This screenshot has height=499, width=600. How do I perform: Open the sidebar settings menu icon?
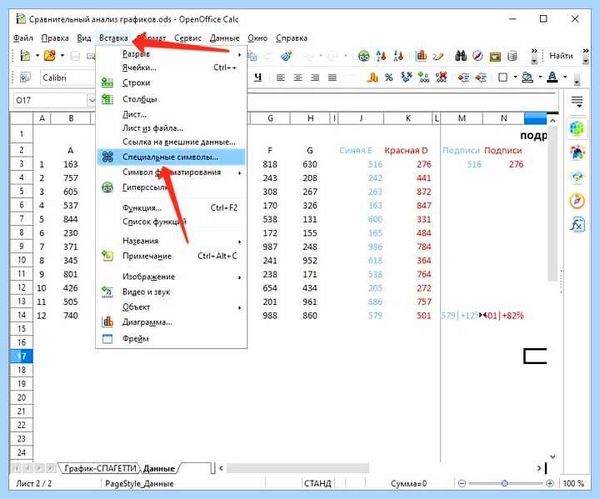click(577, 101)
